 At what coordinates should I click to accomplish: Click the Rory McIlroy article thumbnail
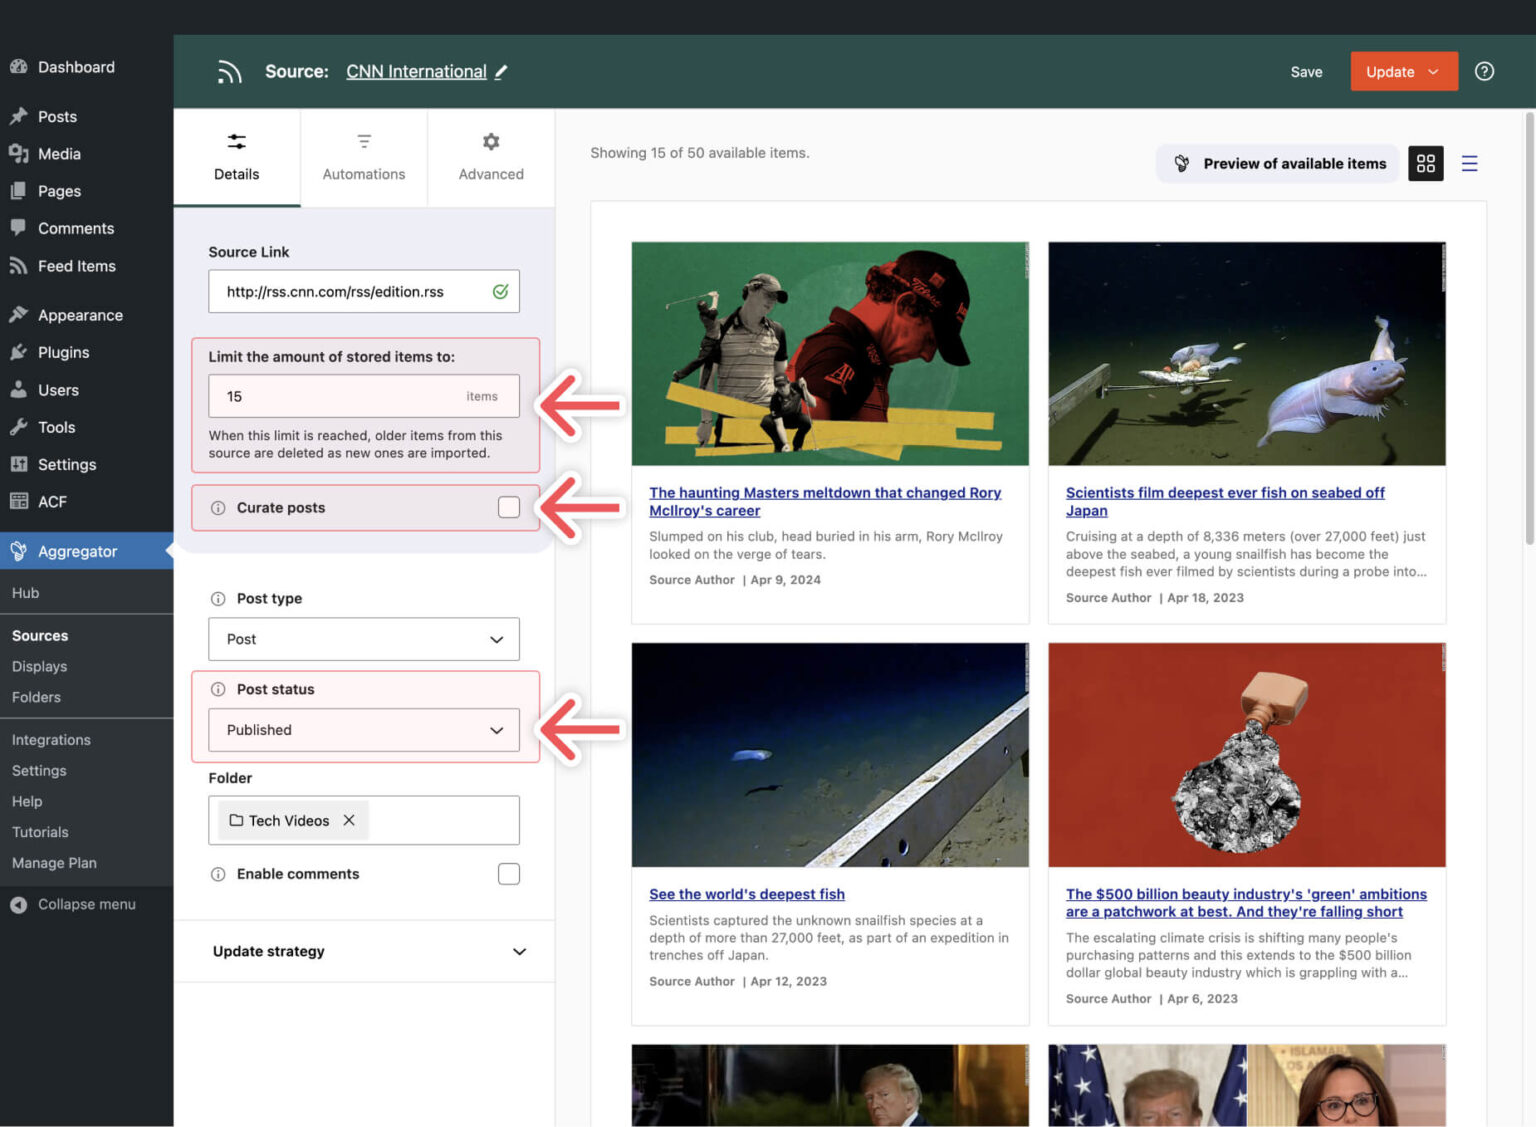830,353
